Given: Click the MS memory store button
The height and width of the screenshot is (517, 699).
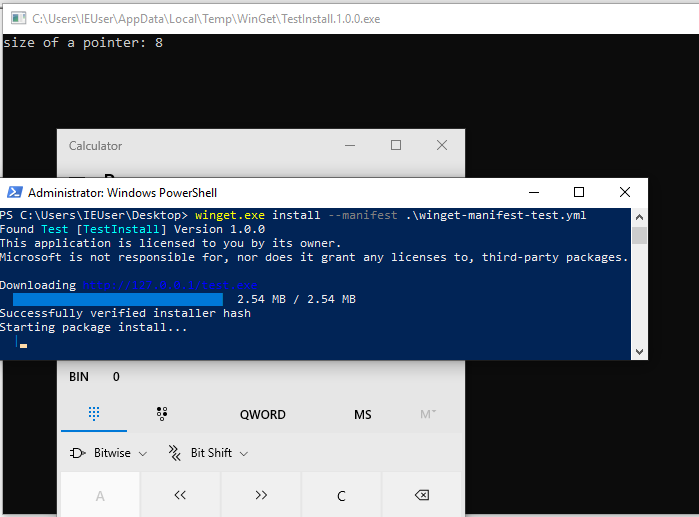Looking at the screenshot, I should pyautogui.click(x=362, y=414).
